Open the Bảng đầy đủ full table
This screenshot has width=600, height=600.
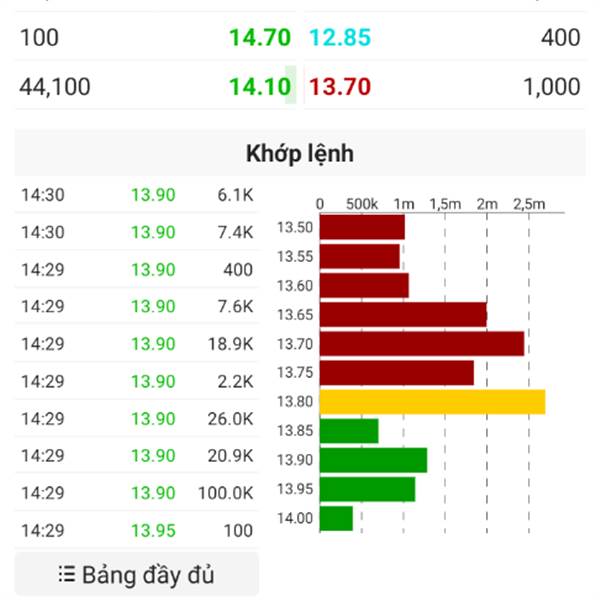[x=137, y=575]
